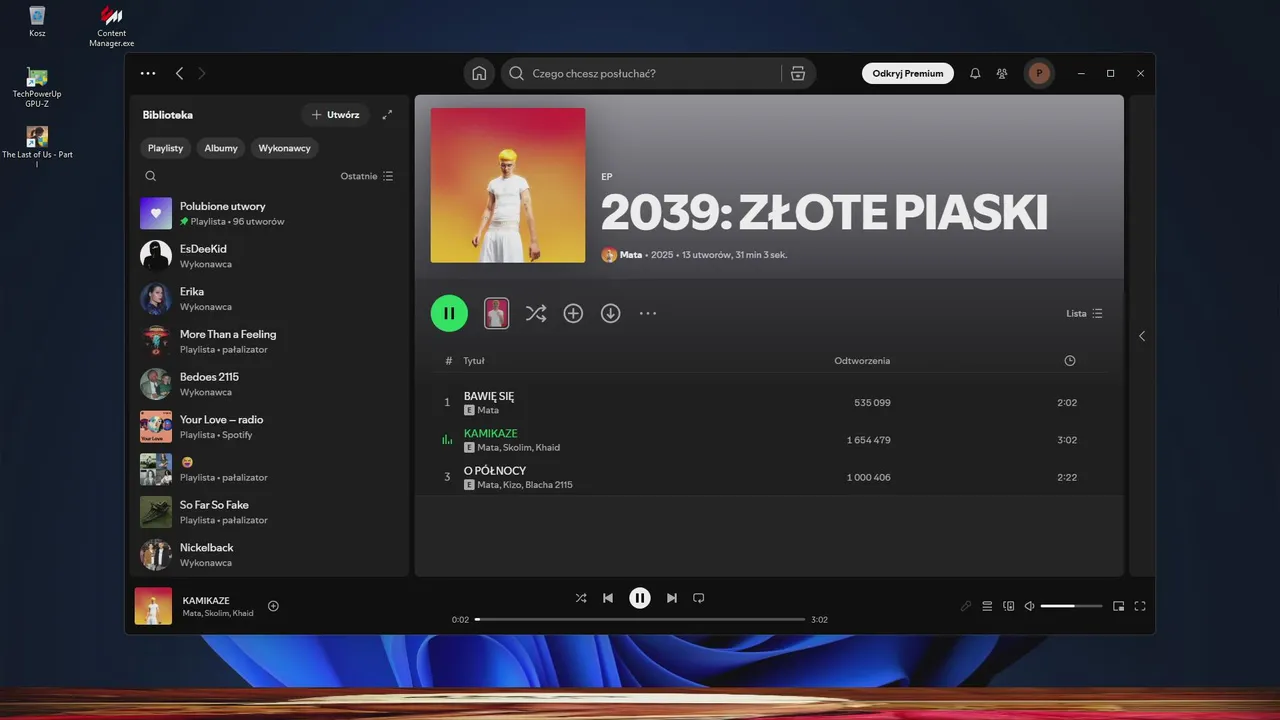This screenshot has height=720, width=1280.
Task: Open the Mata artist link in header
Action: [631, 255]
